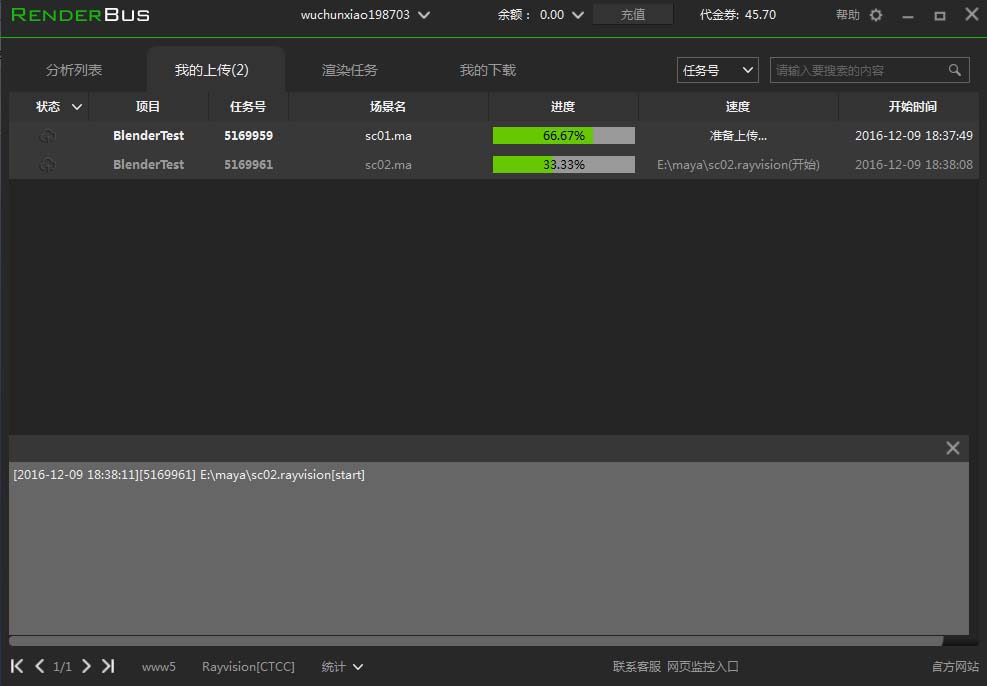Click the RenderBus logo
Viewport: 987px width, 686px height.
point(80,14)
